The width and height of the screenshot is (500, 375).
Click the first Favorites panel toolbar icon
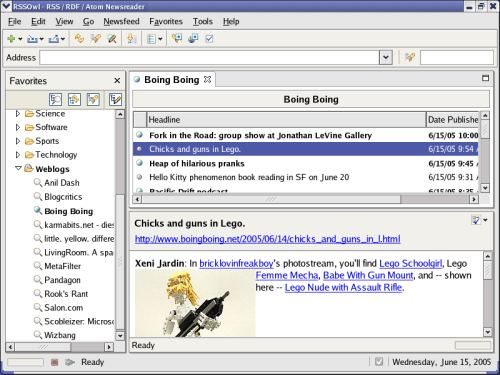pos(55,99)
